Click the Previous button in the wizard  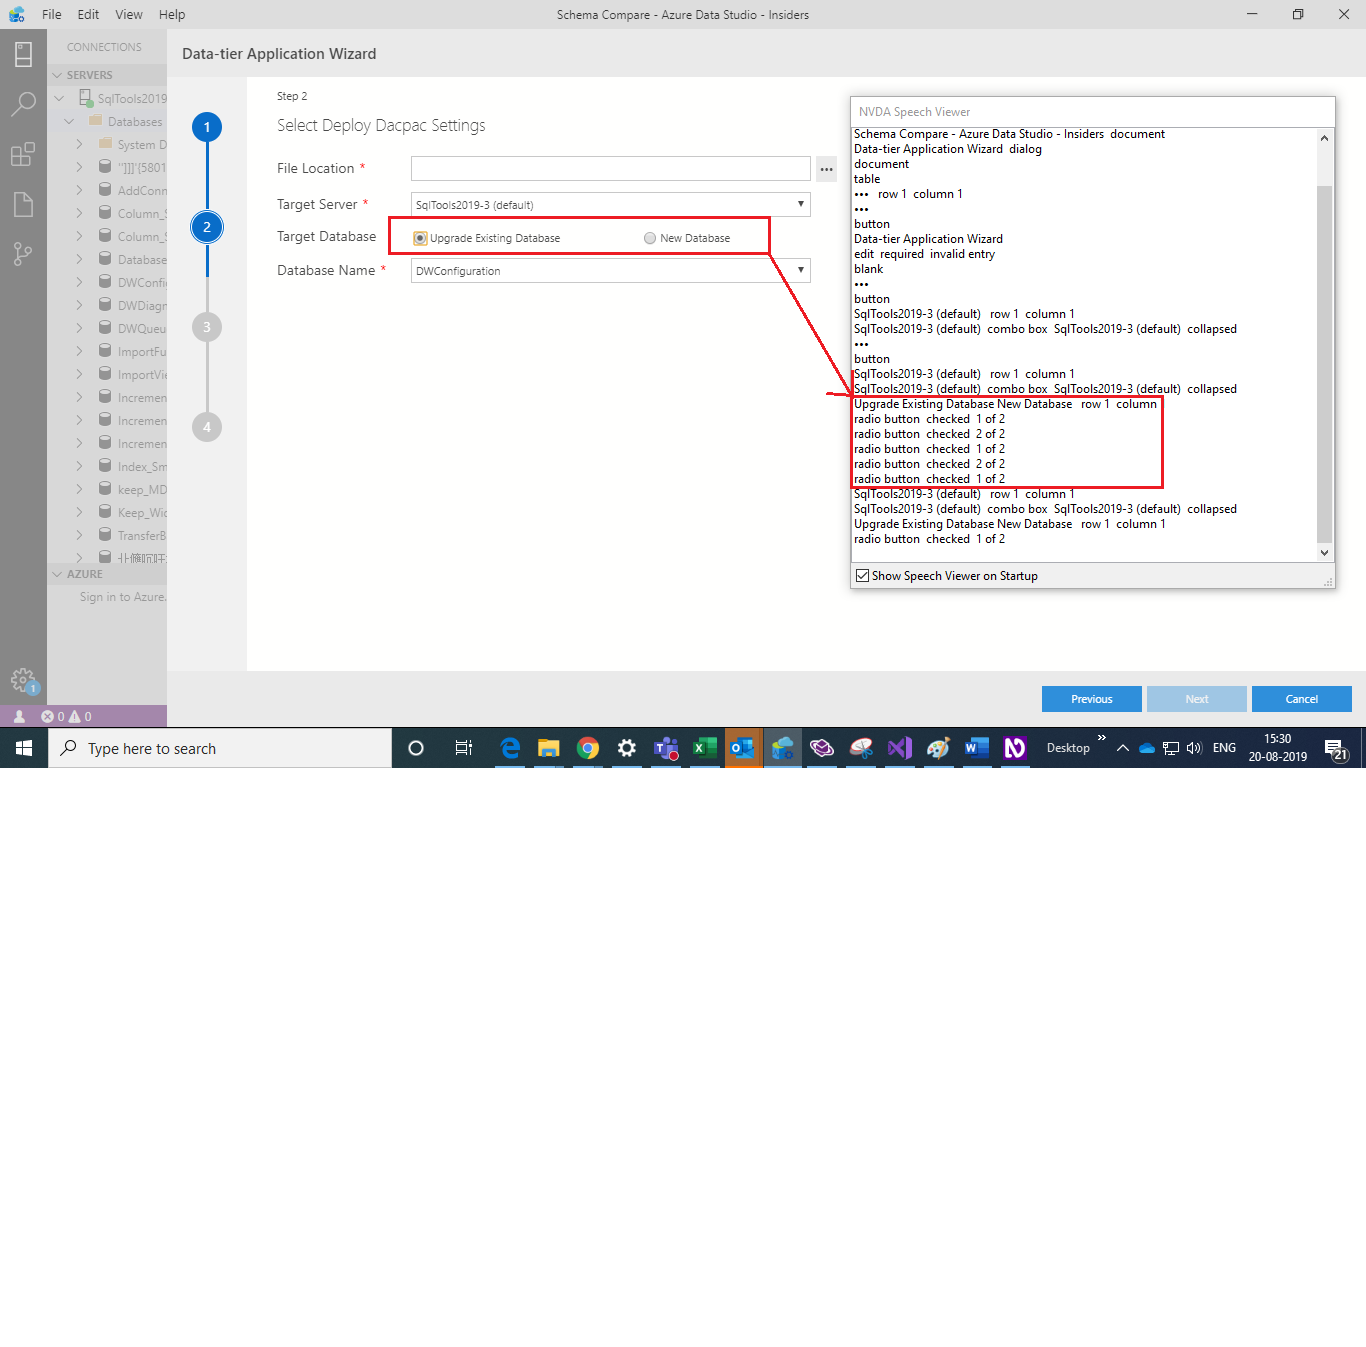point(1091,698)
